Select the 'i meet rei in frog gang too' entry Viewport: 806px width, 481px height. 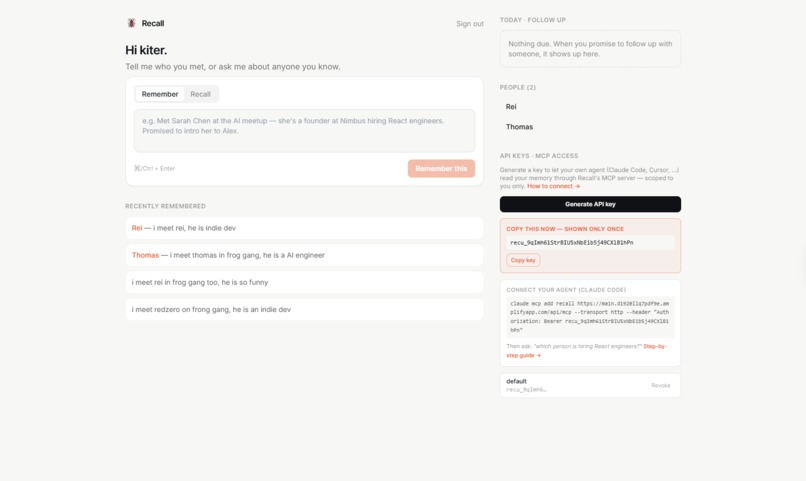304,282
